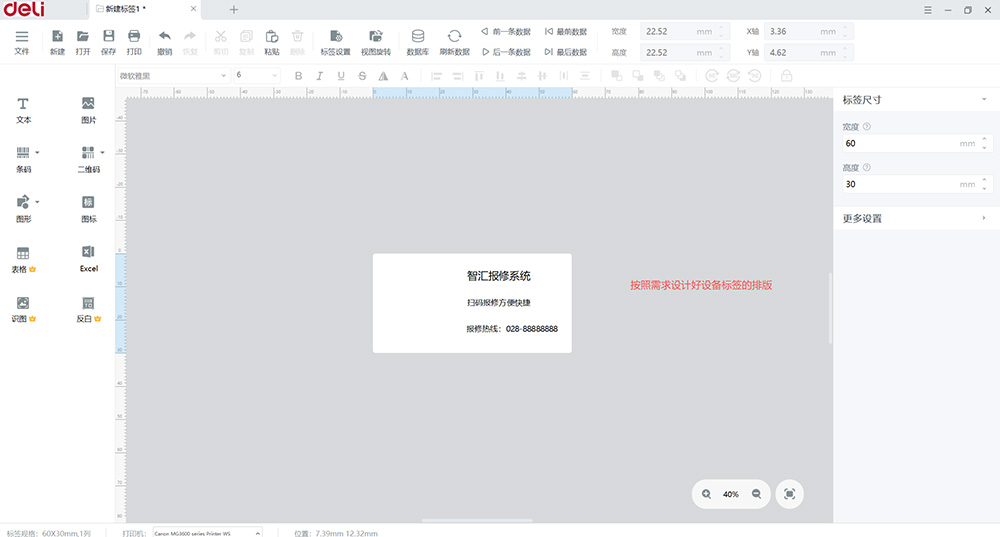Viewport: 1000px width, 537px height.
Task: Click the Y轴 field showing 4.62
Action: 809,52
